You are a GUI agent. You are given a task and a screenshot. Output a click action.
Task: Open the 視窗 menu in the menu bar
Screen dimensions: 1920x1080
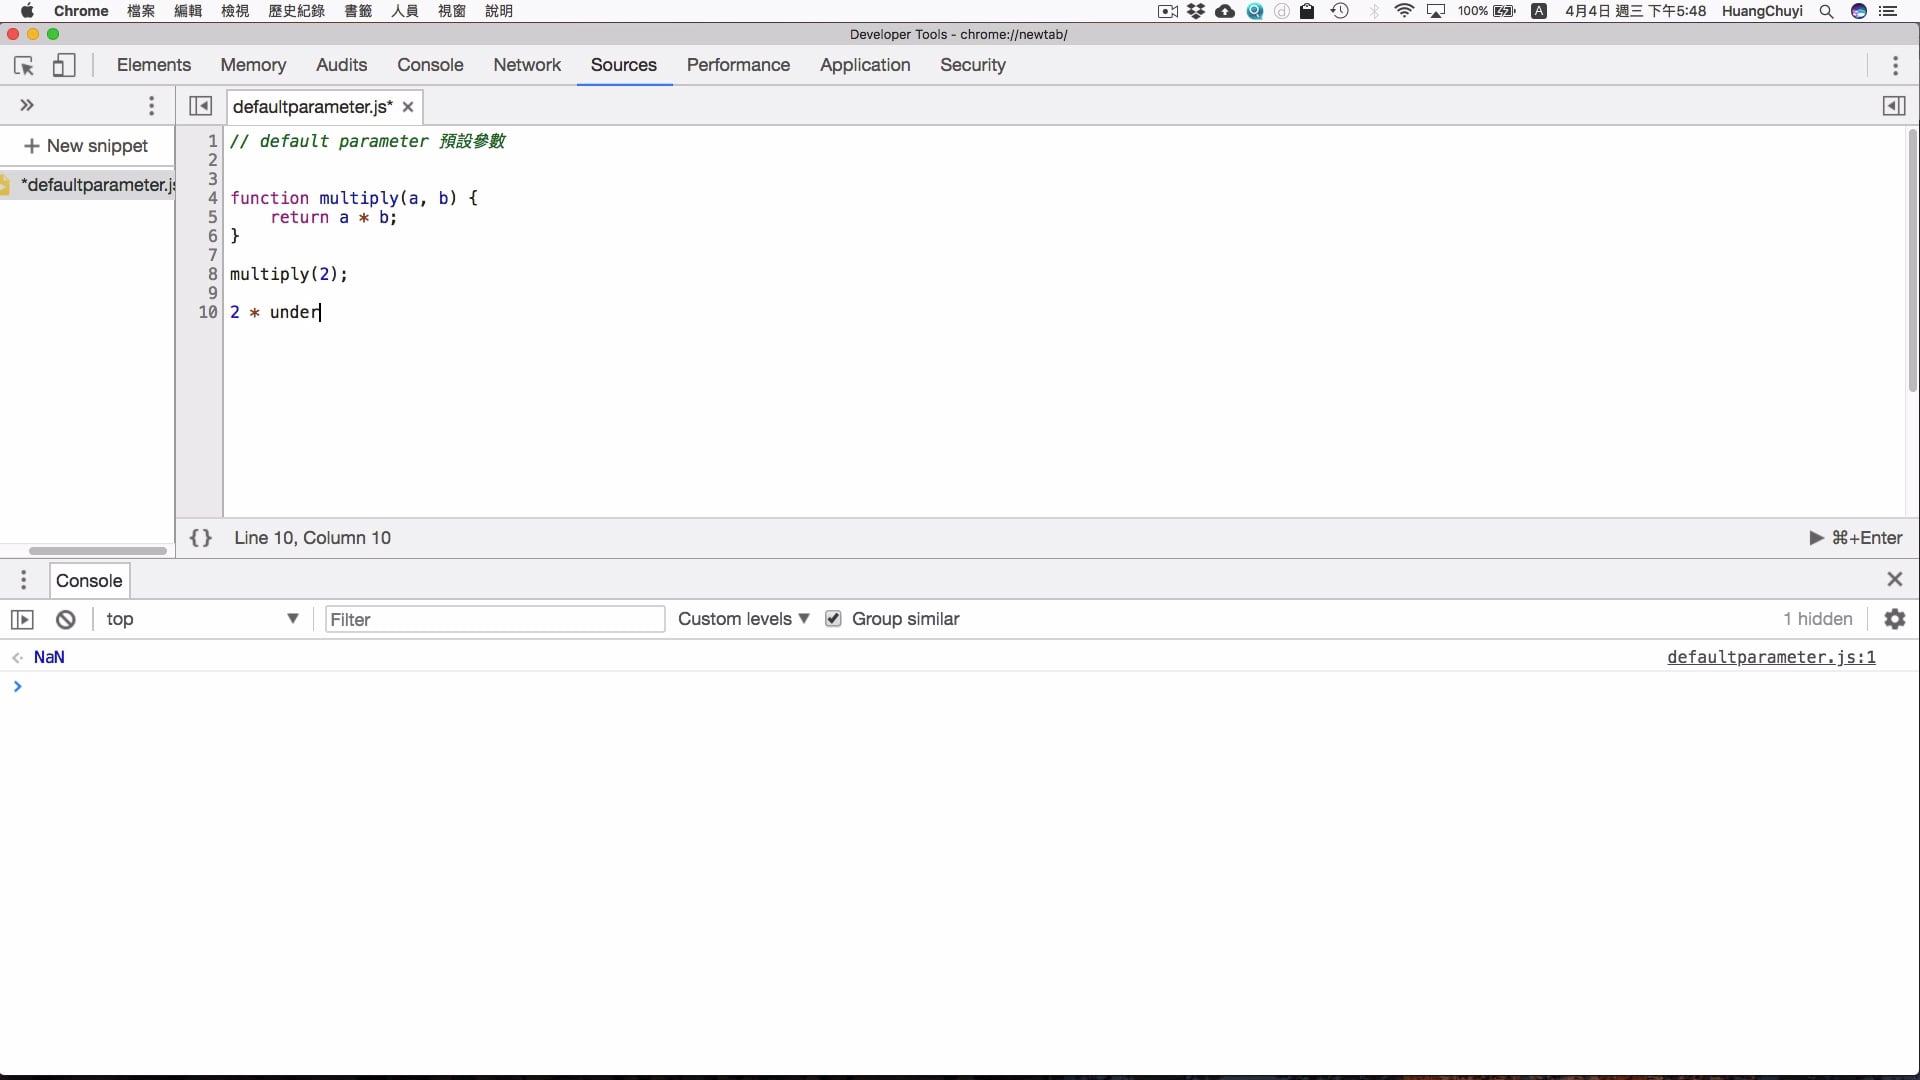pyautogui.click(x=452, y=11)
